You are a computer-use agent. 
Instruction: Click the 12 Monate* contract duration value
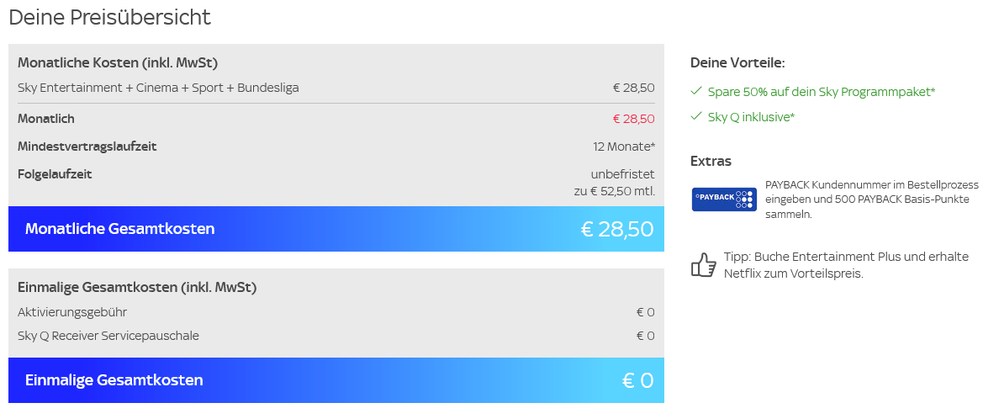click(x=623, y=146)
